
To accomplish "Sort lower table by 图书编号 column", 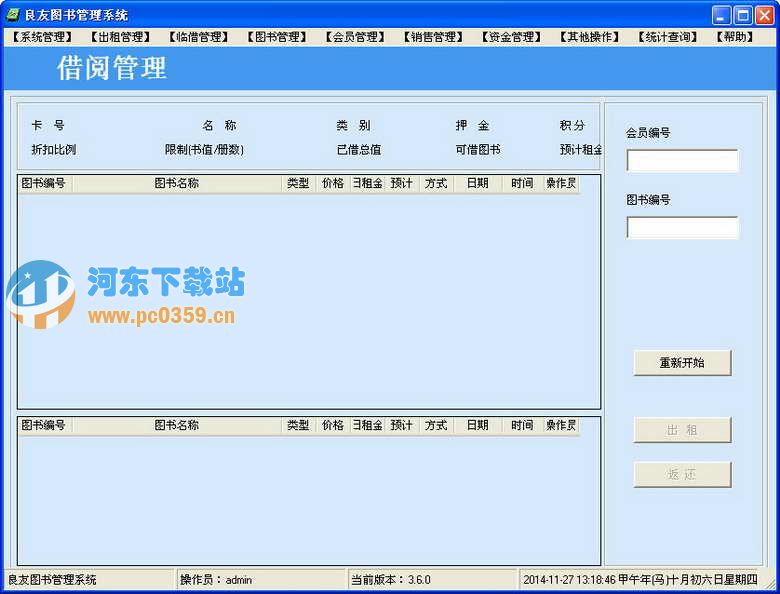I will (45, 425).
